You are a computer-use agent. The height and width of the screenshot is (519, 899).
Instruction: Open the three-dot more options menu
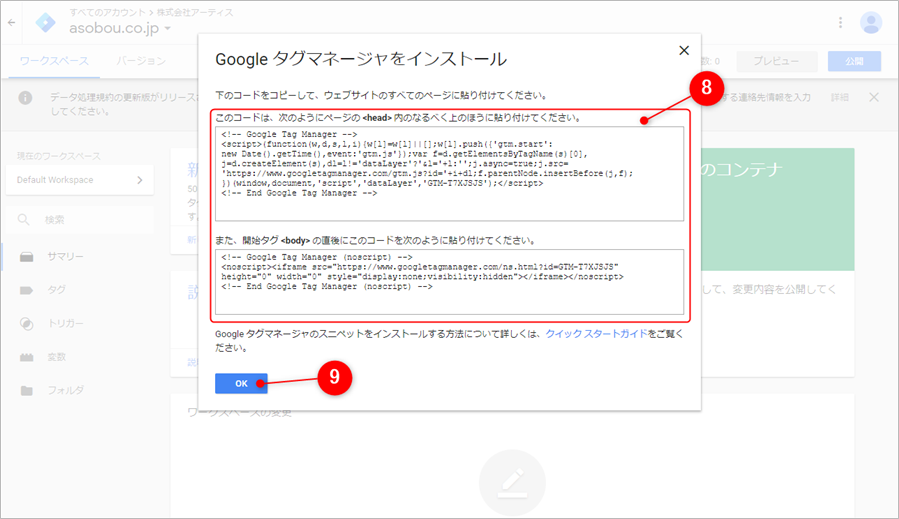(x=841, y=22)
